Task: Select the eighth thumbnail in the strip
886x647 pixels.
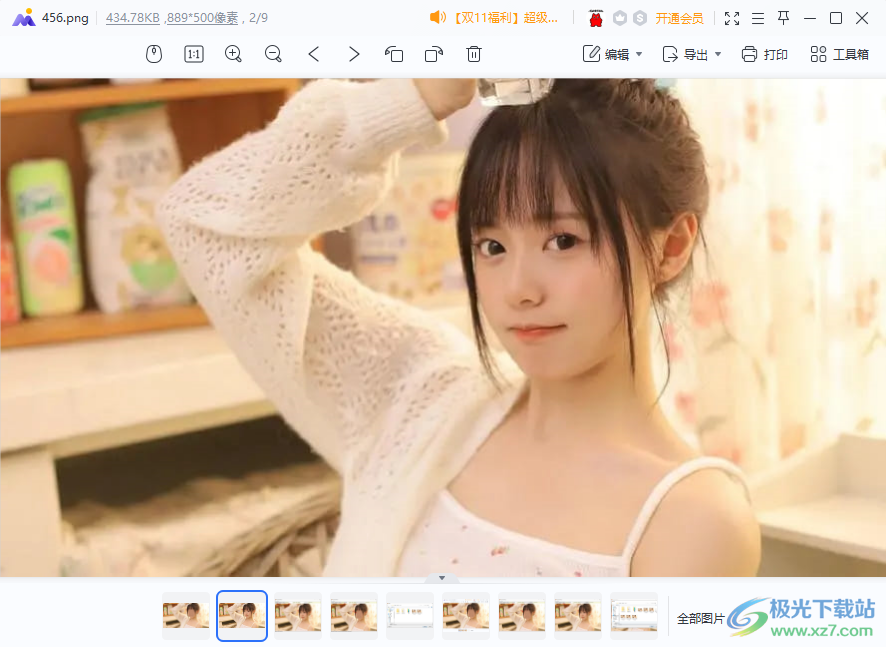Action: tap(577, 616)
